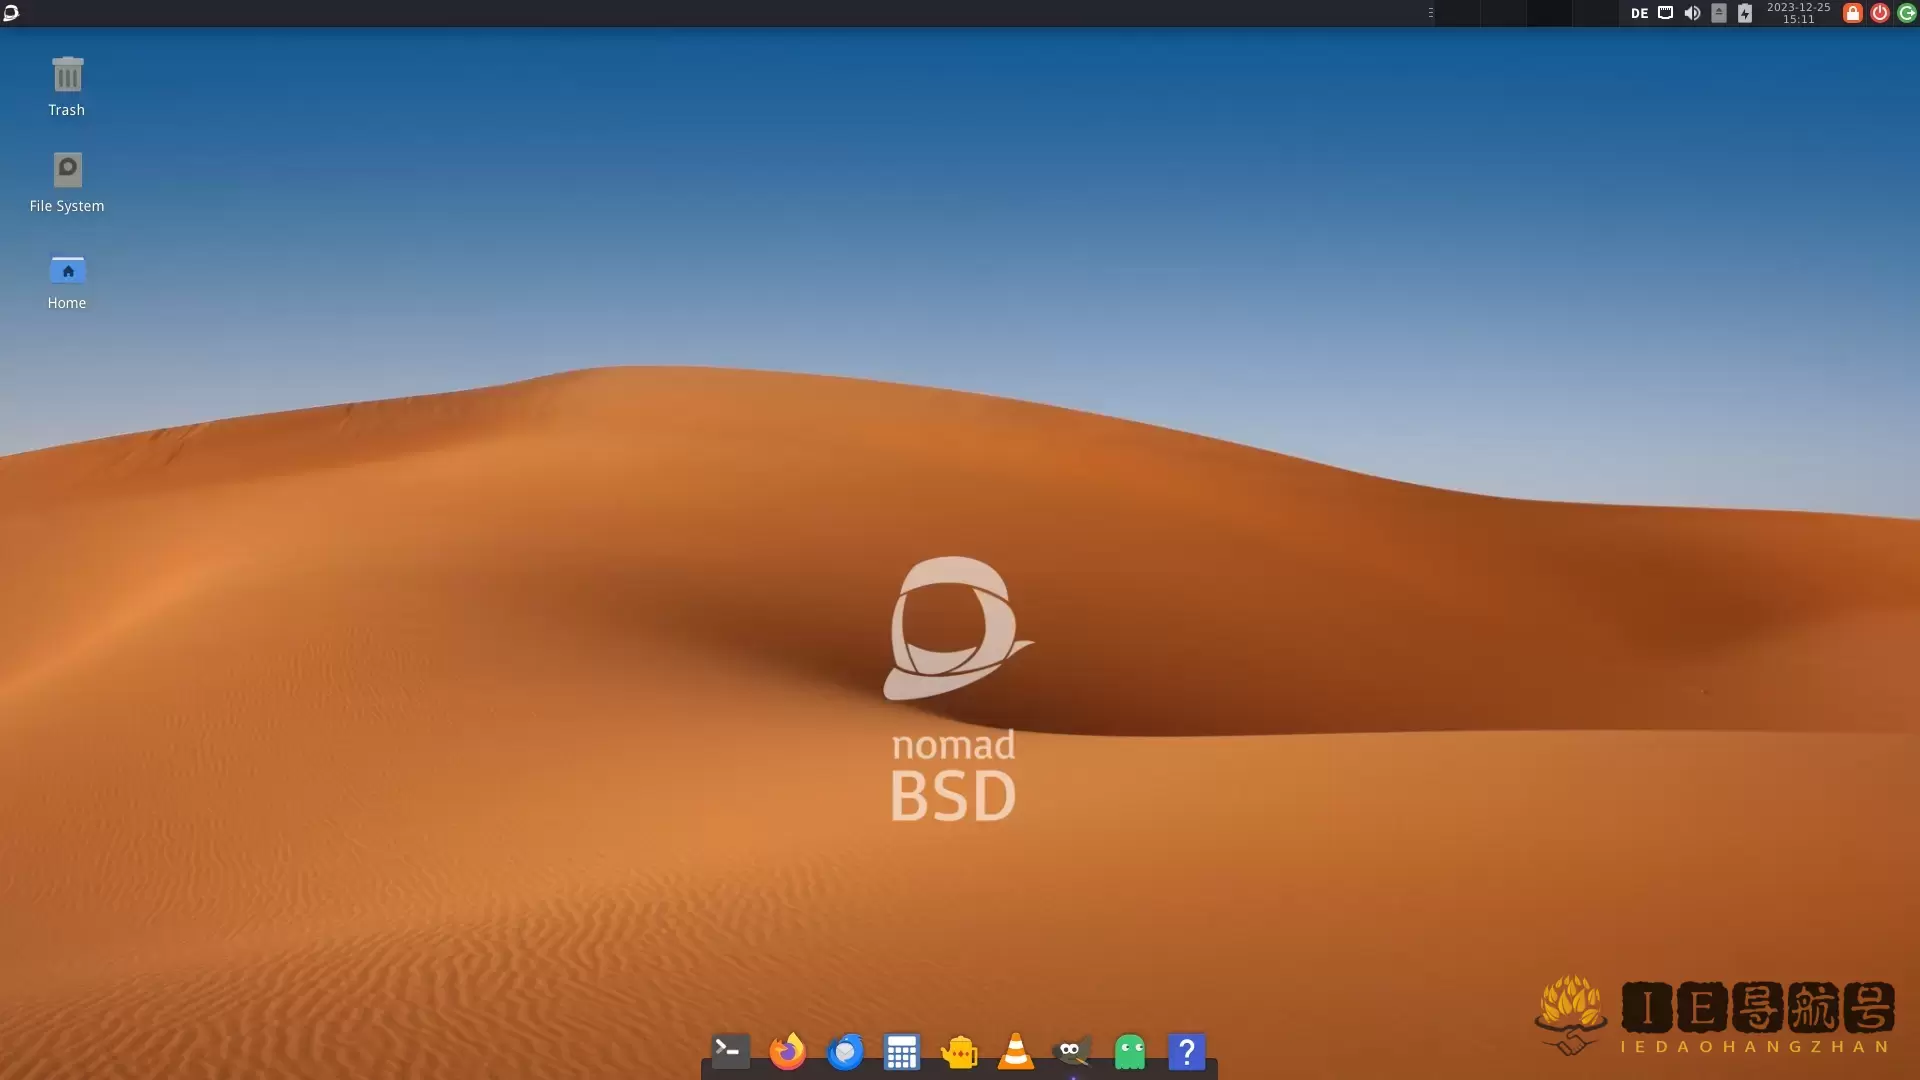Click the green logout button
The image size is (1920, 1080).
1907,13
